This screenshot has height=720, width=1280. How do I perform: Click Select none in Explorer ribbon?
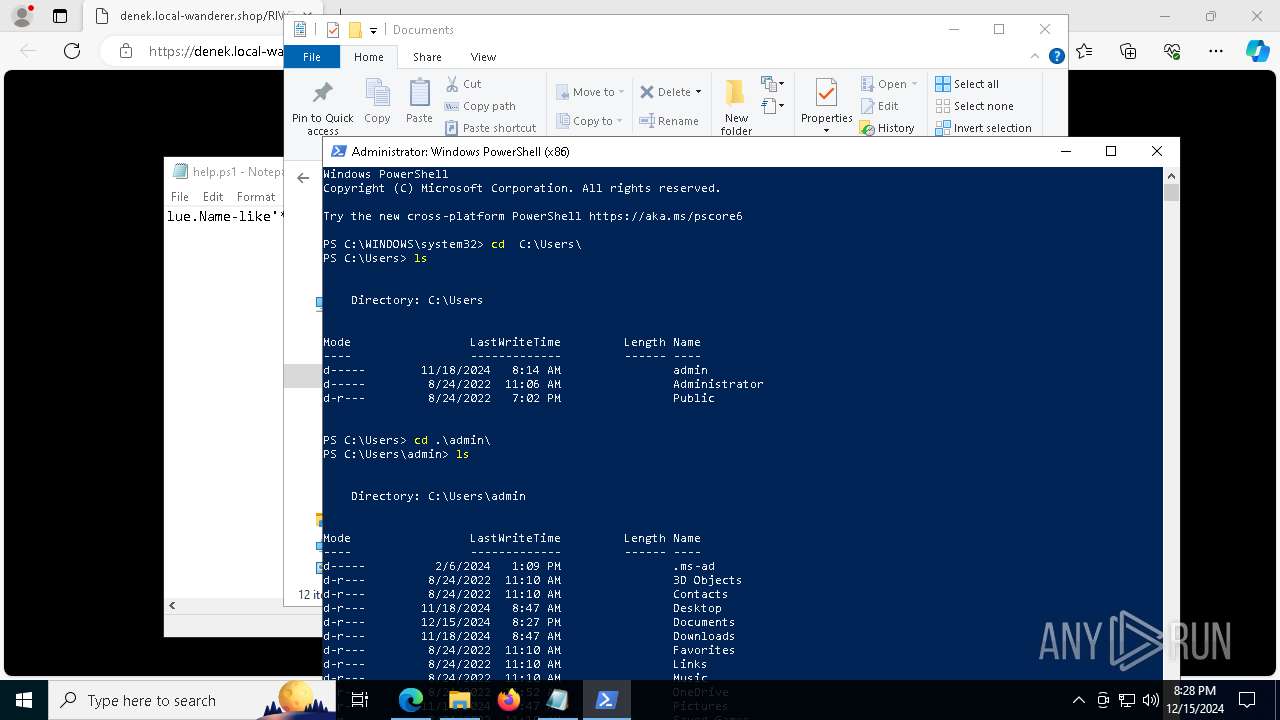click(x=974, y=106)
